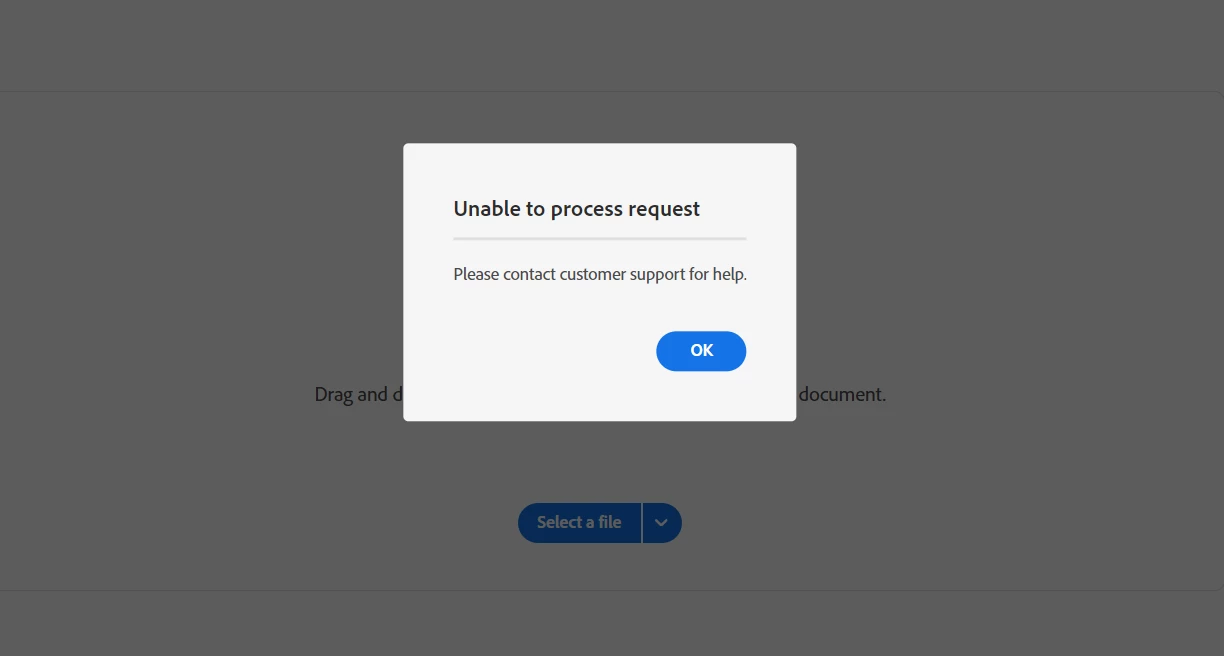Expand the chevron next to Select a file
This screenshot has width=1224, height=656.
[x=662, y=523]
